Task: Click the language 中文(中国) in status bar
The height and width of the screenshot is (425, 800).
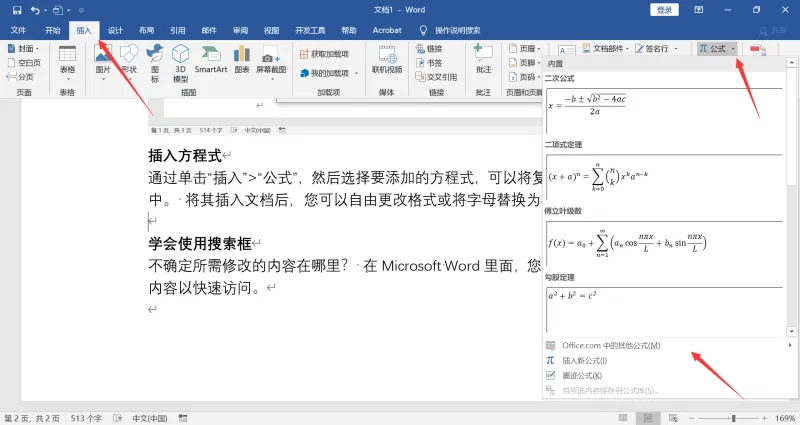Action: [149, 418]
